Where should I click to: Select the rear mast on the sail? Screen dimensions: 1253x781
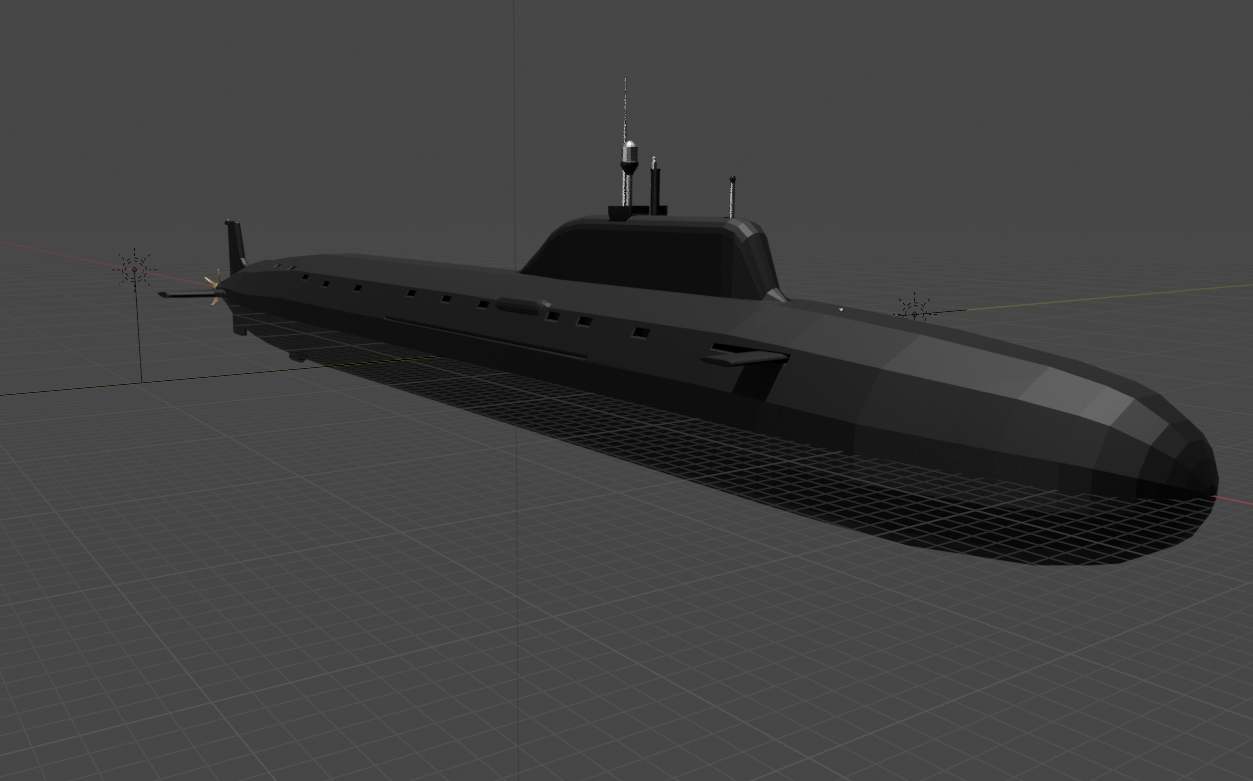coord(733,195)
